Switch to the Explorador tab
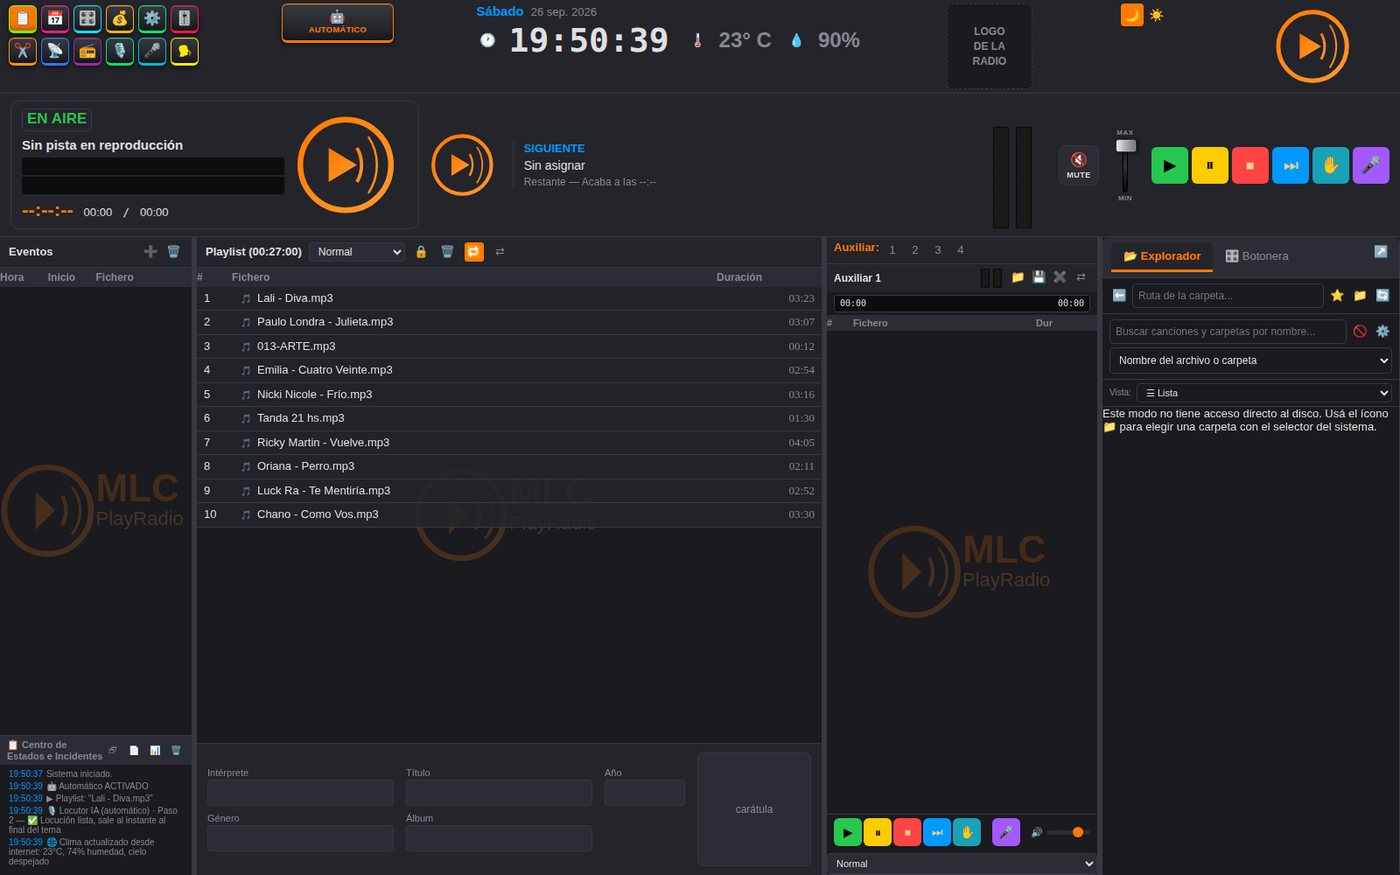This screenshot has height=875, width=1400. (1162, 256)
